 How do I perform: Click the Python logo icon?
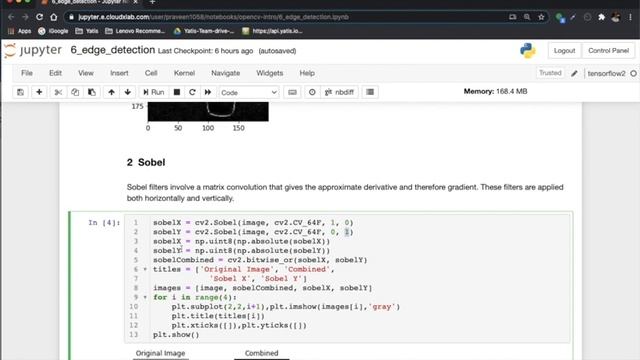point(527,51)
